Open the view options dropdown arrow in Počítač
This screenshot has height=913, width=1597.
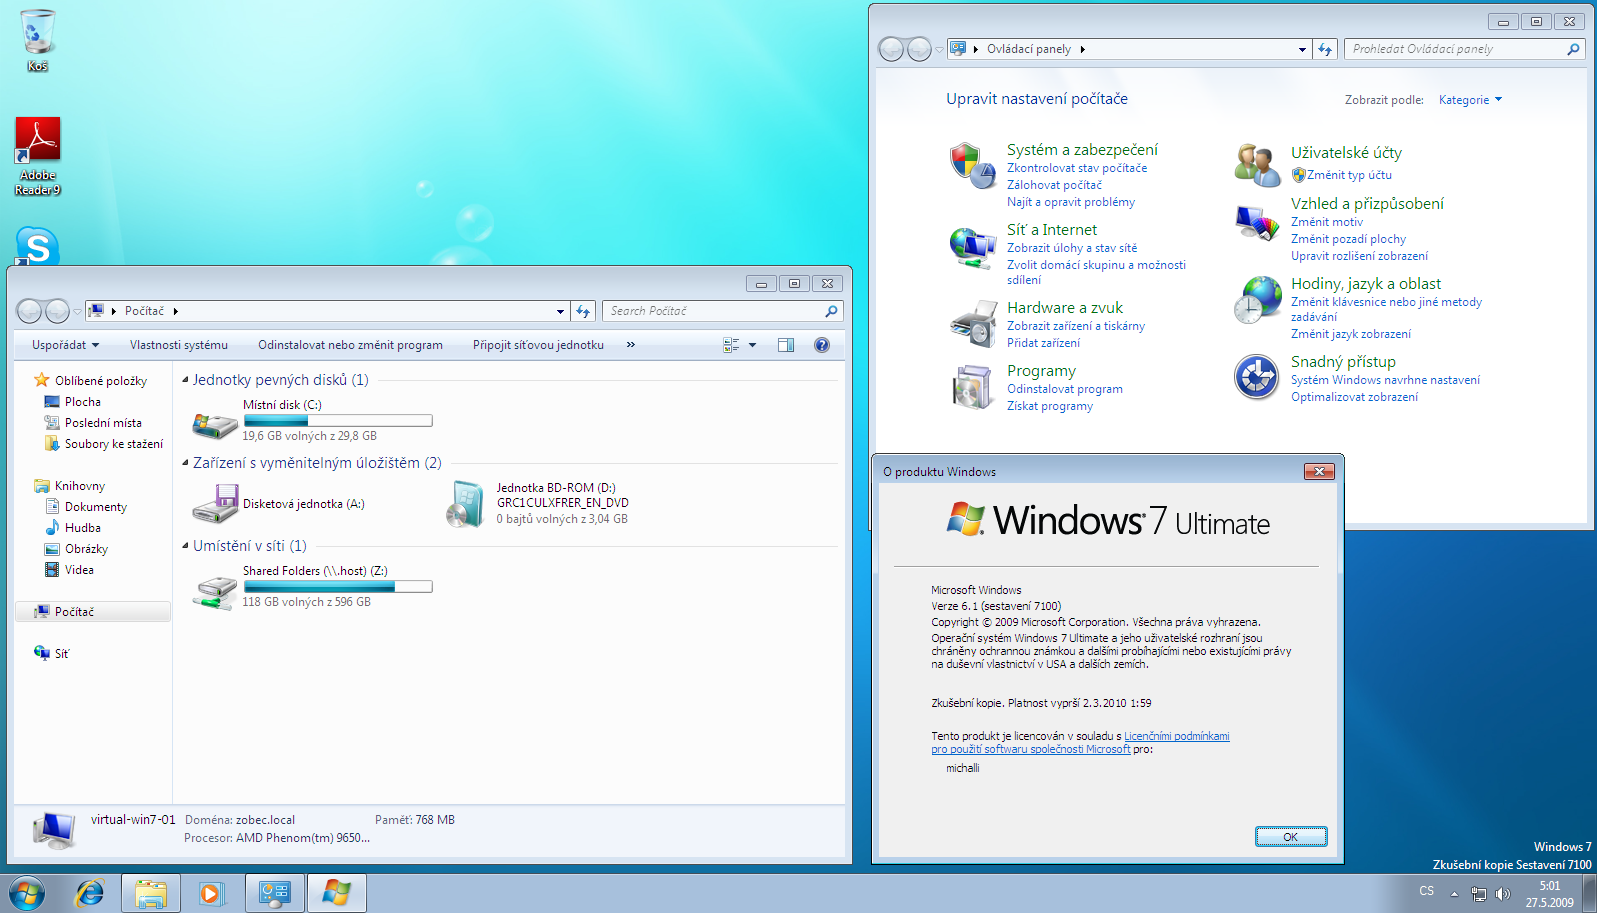pos(753,345)
